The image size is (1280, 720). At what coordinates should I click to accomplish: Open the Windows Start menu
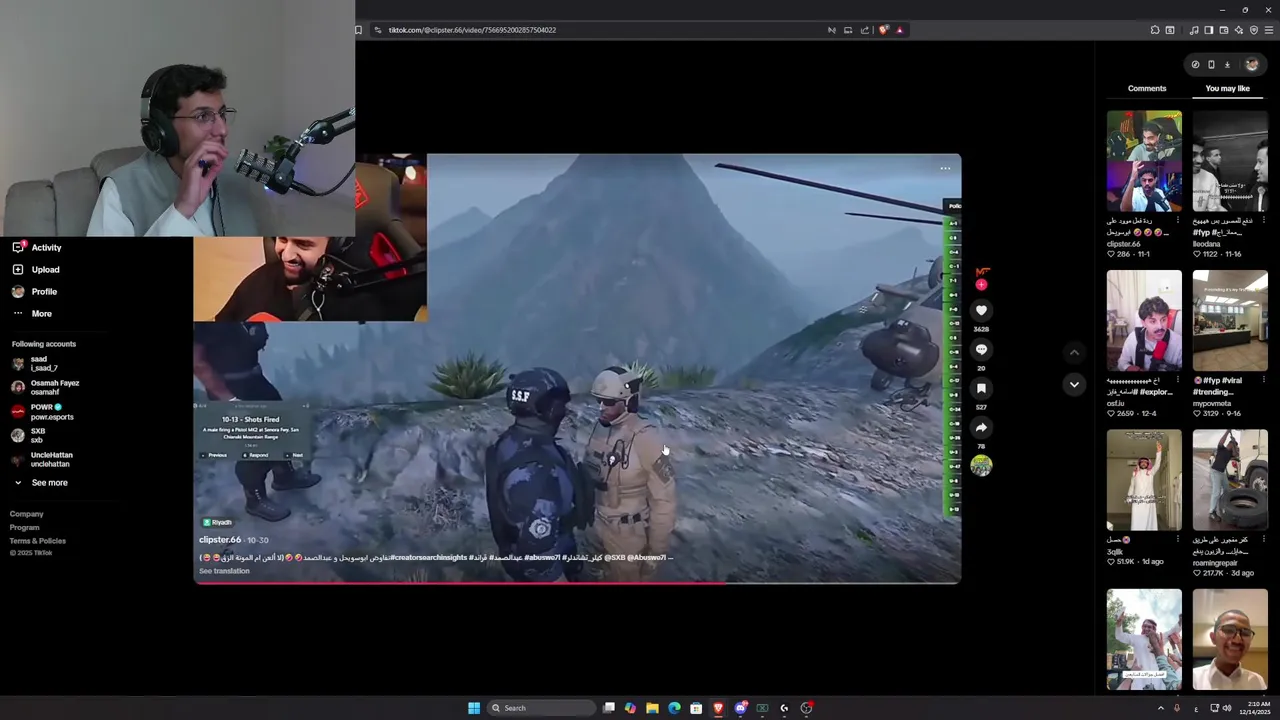tap(474, 708)
